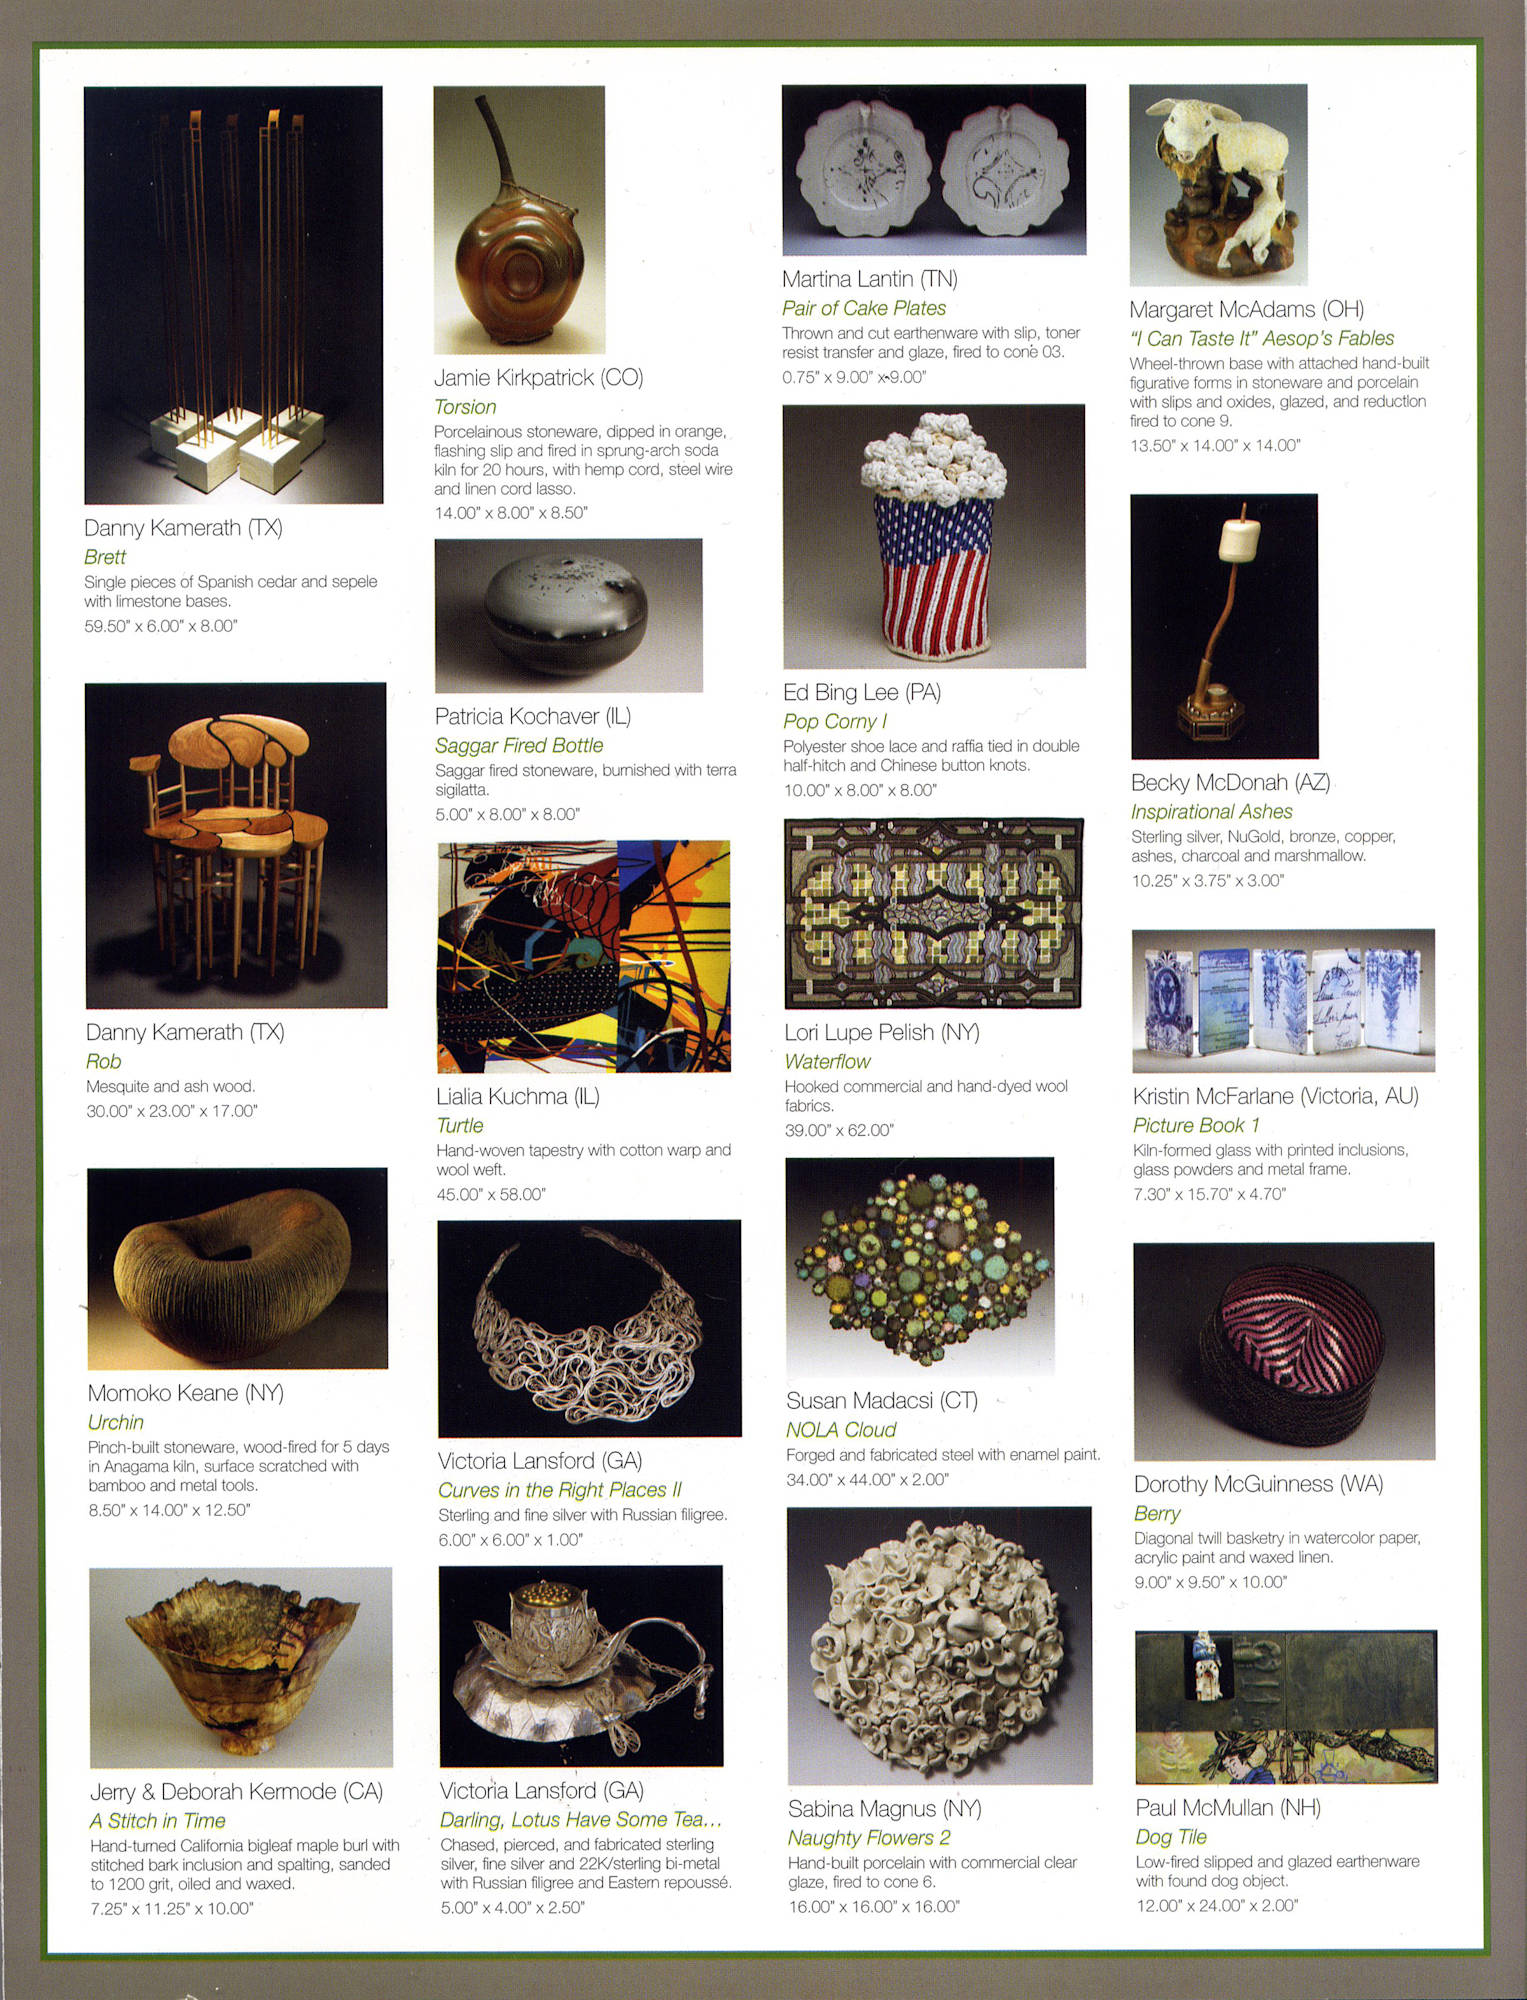Open the Berry basketry photo

coord(1284,1351)
